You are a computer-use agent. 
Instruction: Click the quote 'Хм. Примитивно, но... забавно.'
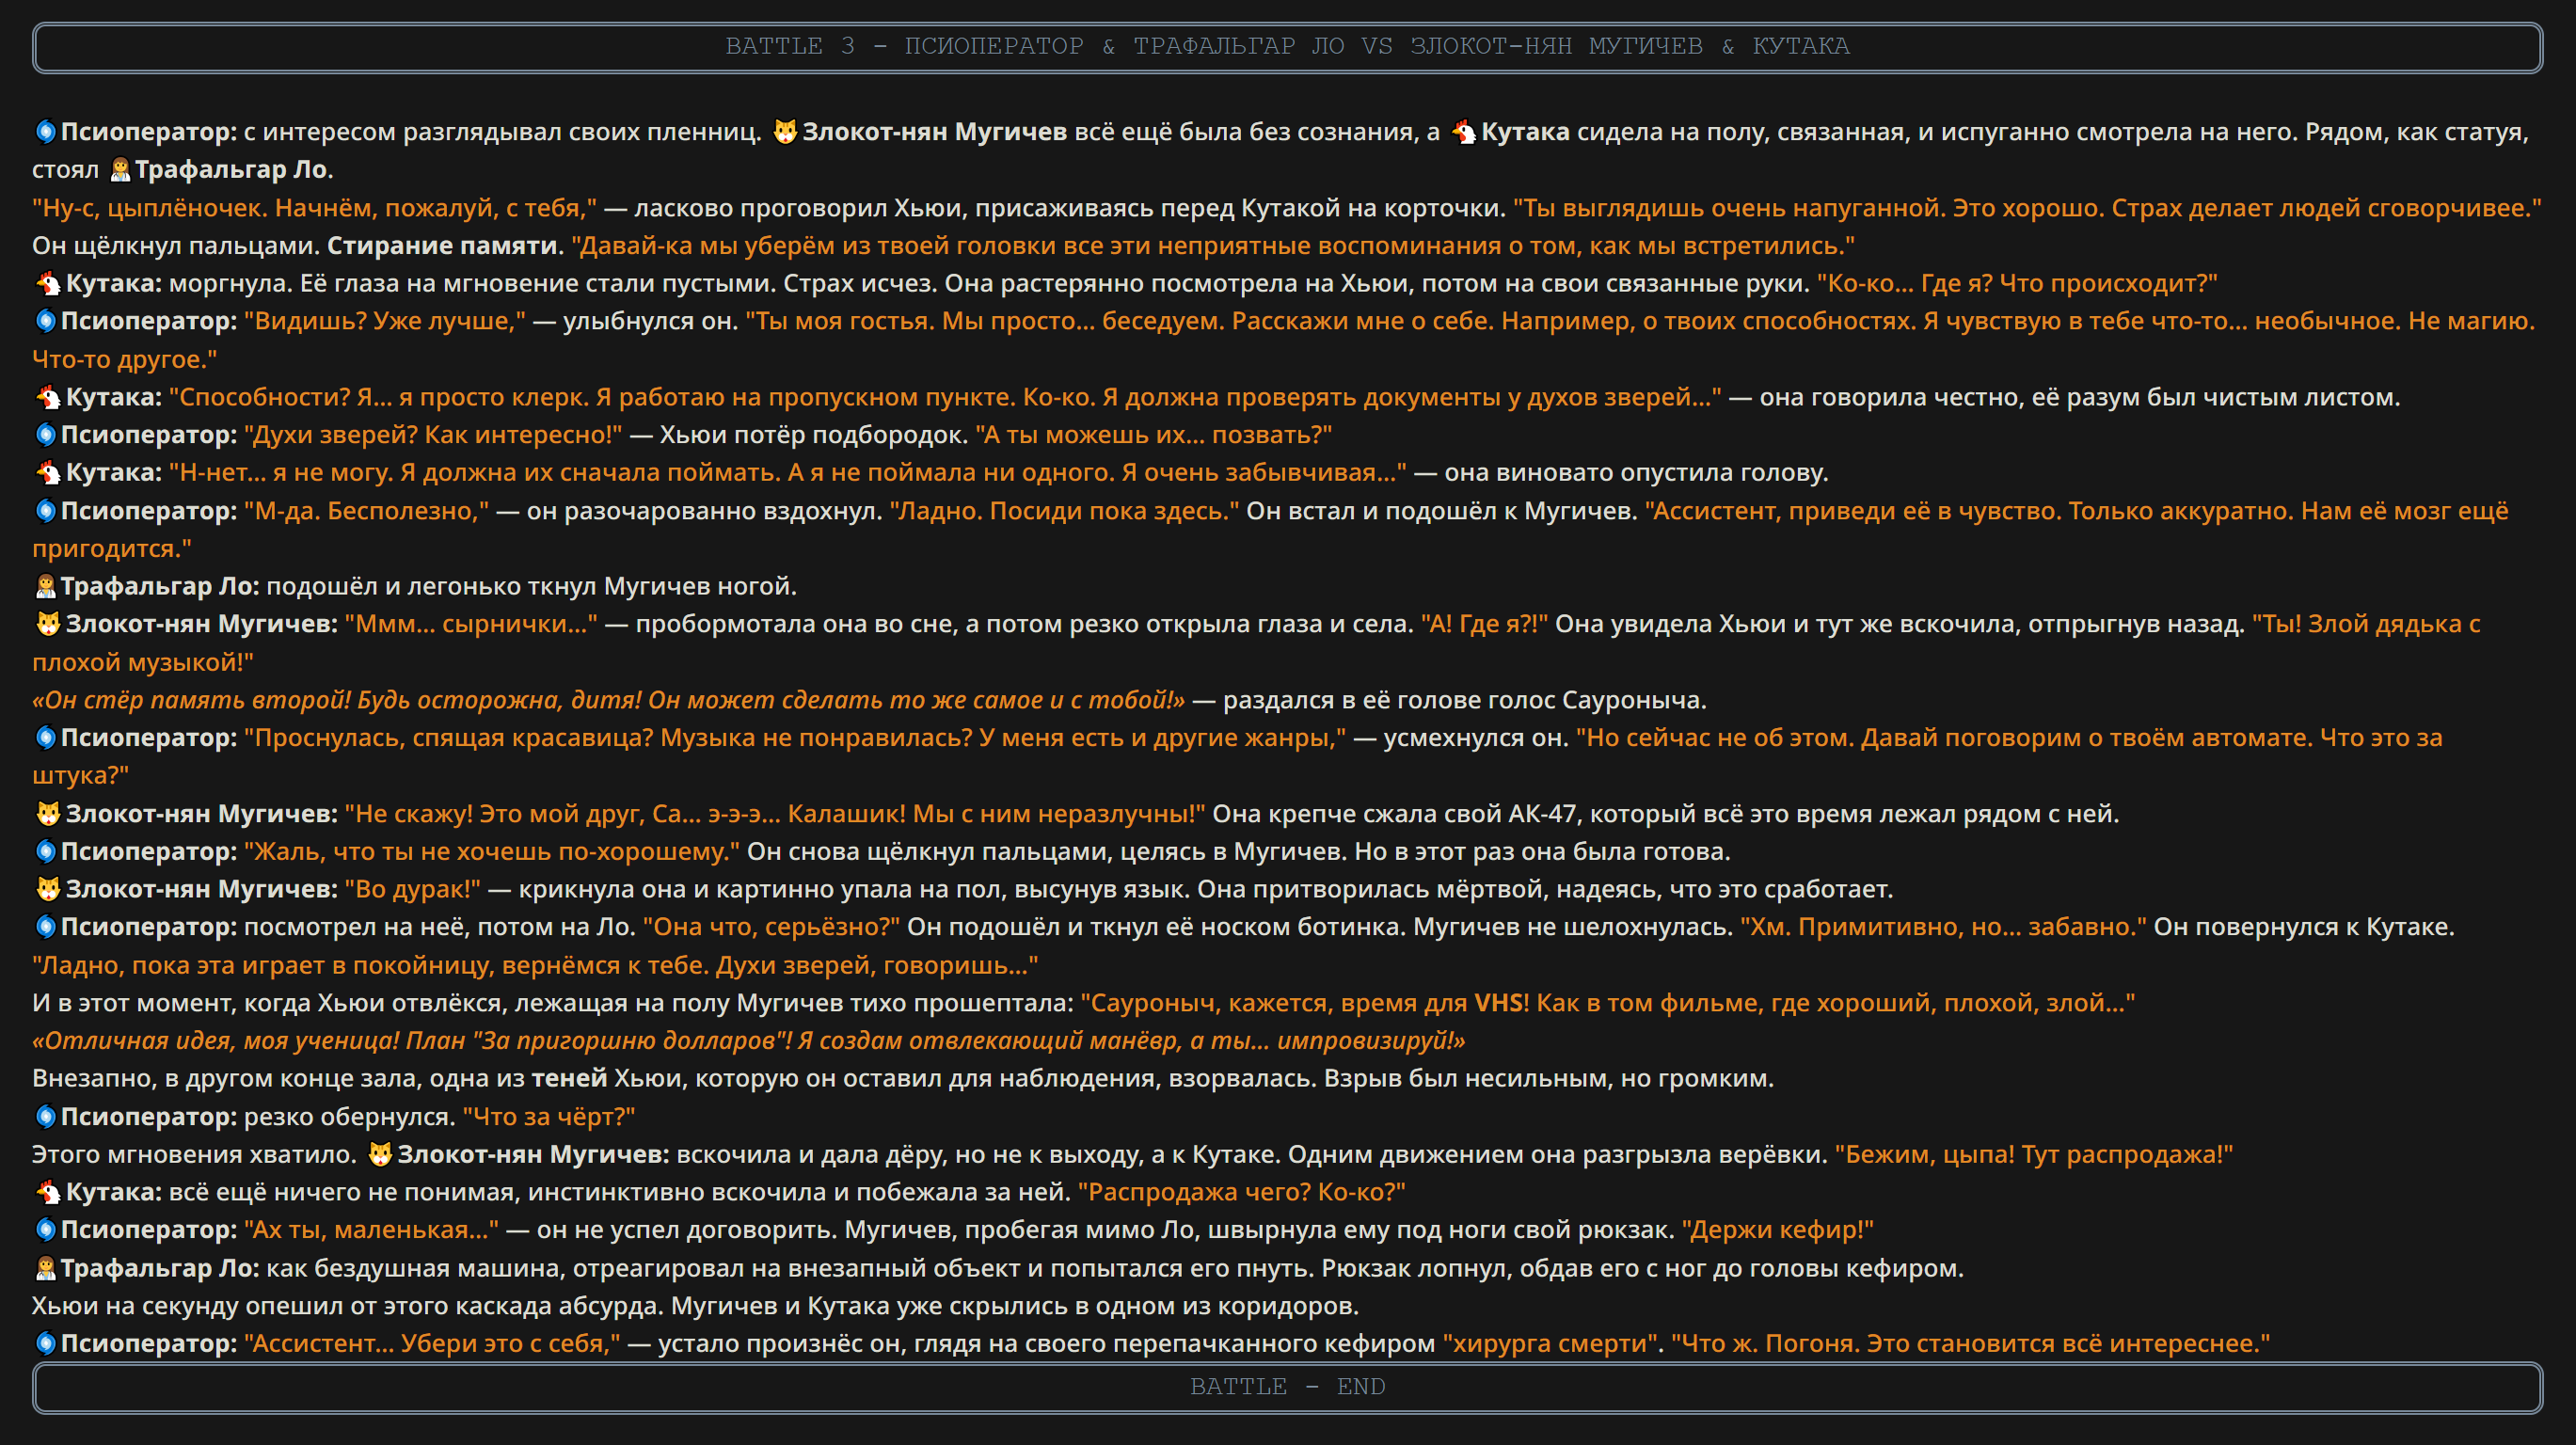point(1943,927)
